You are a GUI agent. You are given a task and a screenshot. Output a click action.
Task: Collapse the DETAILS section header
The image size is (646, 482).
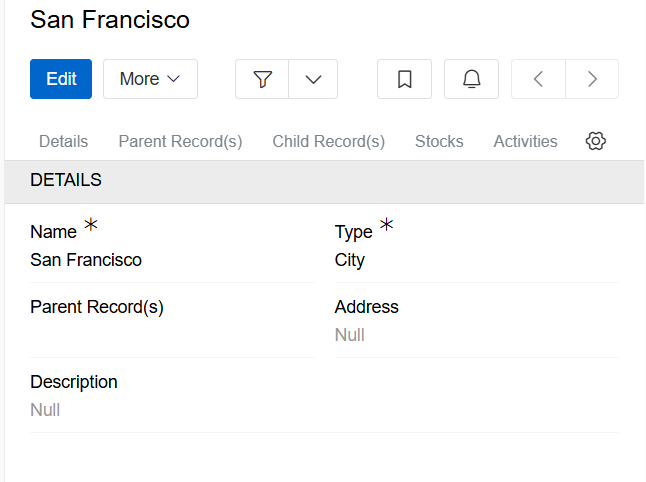coord(66,181)
